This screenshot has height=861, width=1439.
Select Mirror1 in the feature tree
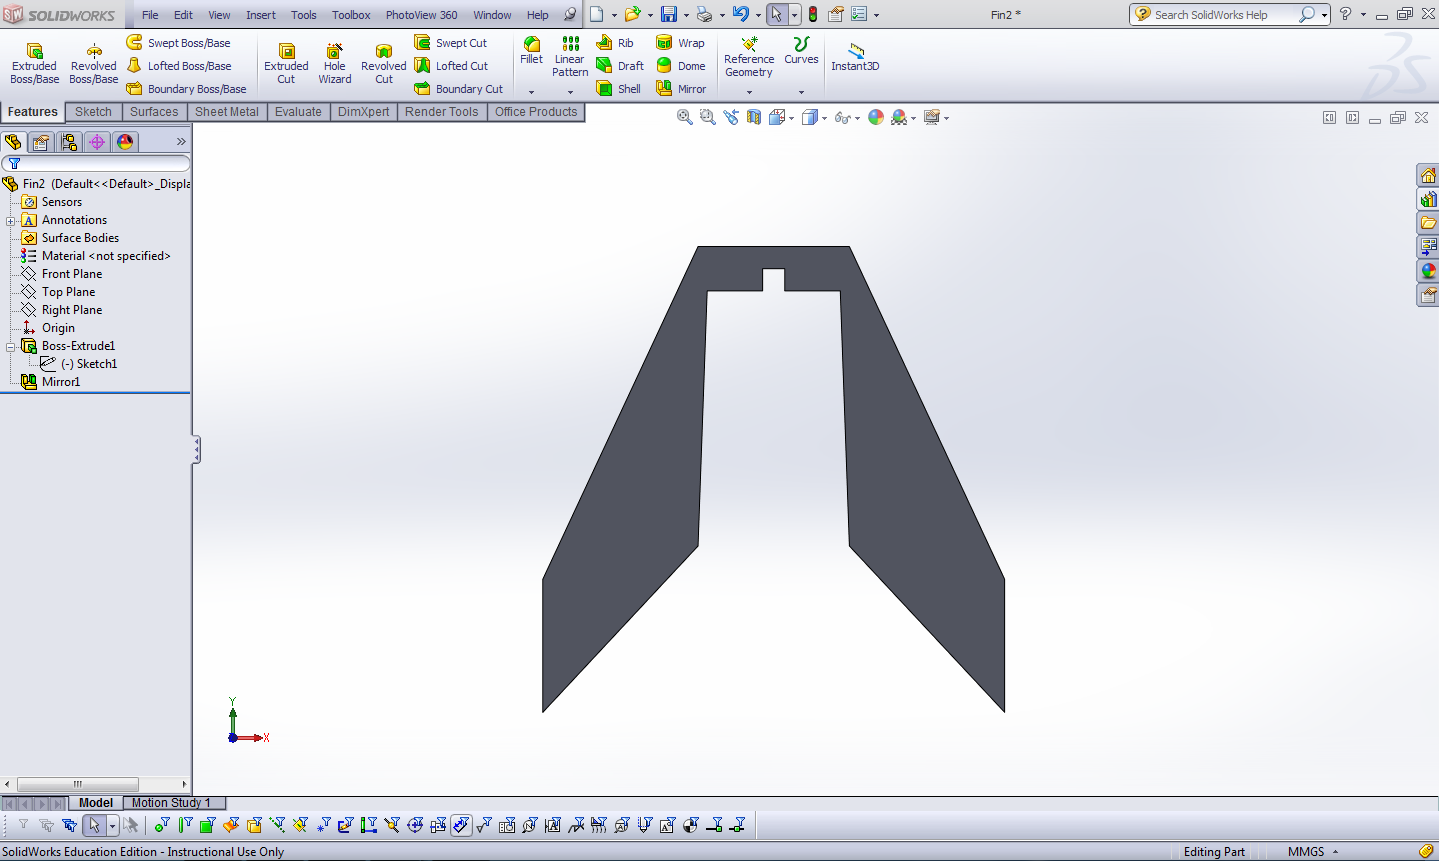coord(61,382)
